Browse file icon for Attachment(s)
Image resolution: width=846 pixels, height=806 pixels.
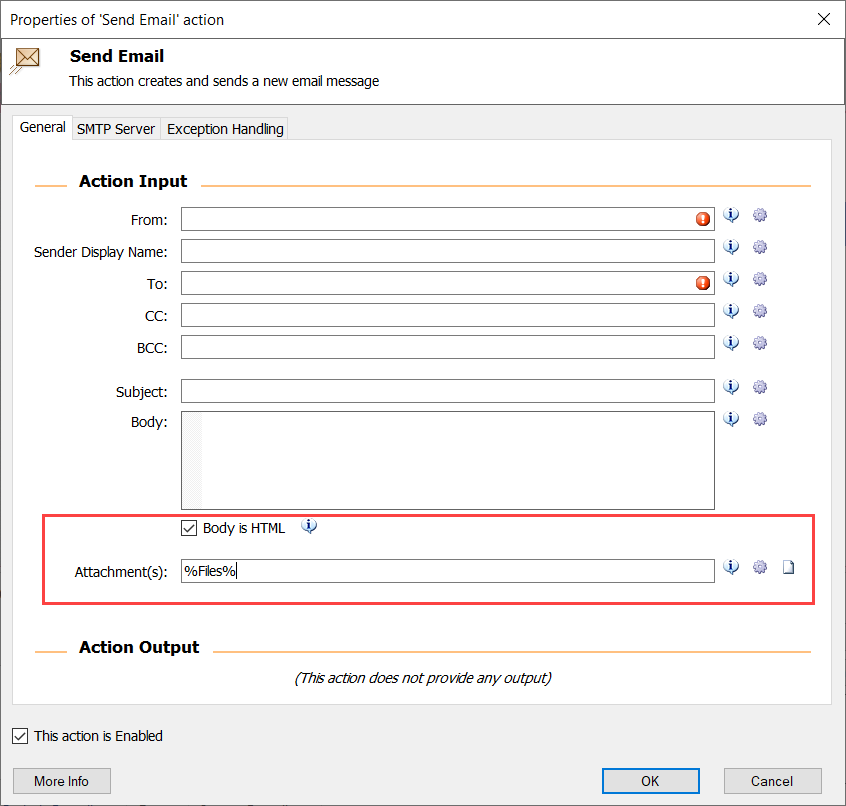tap(788, 567)
